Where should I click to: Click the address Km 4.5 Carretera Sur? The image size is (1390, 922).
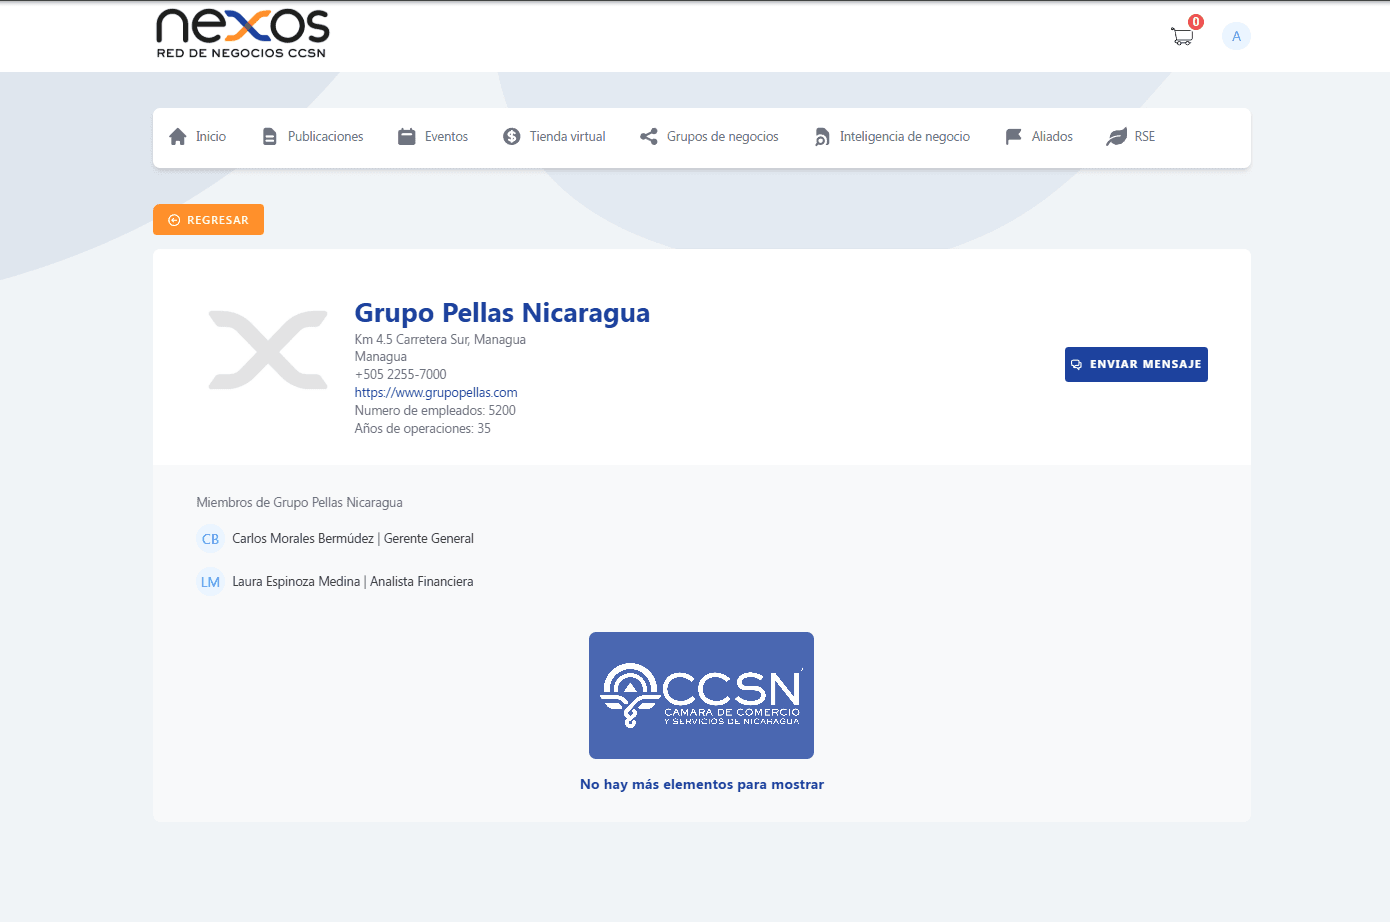[x=440, y=340]
